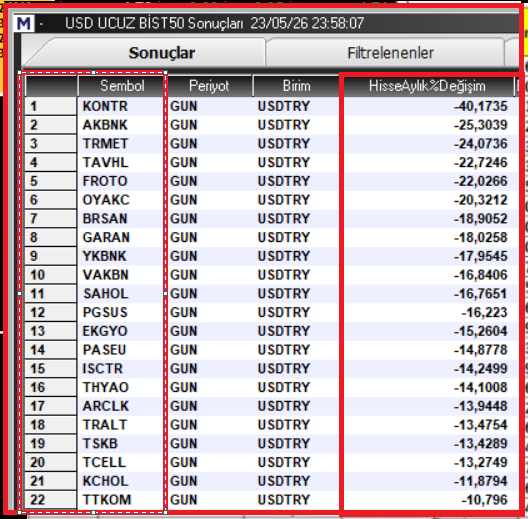Click the value -20,3212 for OYAKC
Viewport: 528px width, 519px height.
(x=481, y=200)
